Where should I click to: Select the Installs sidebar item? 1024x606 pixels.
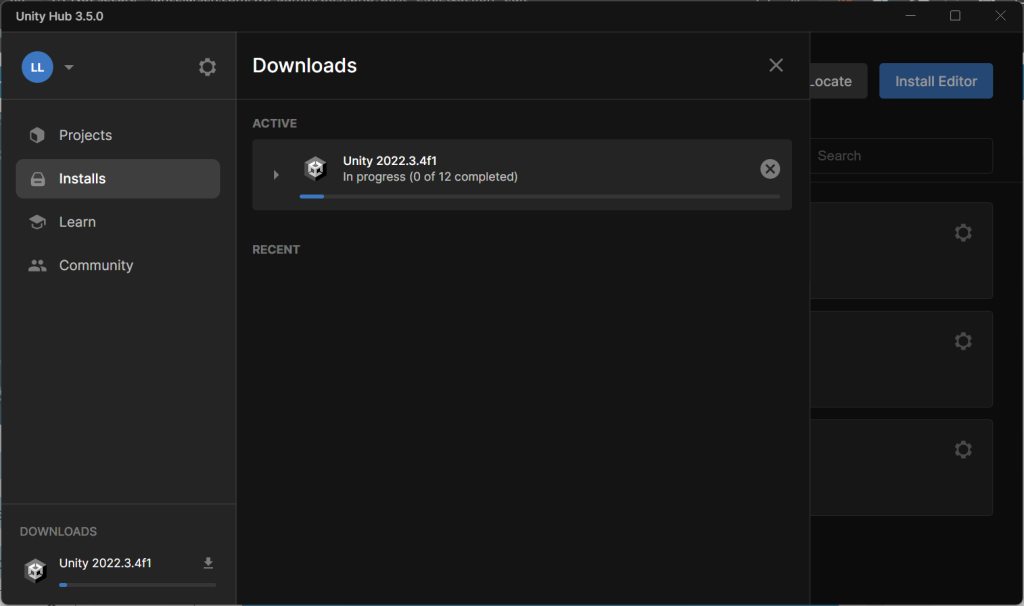[118, 178]
